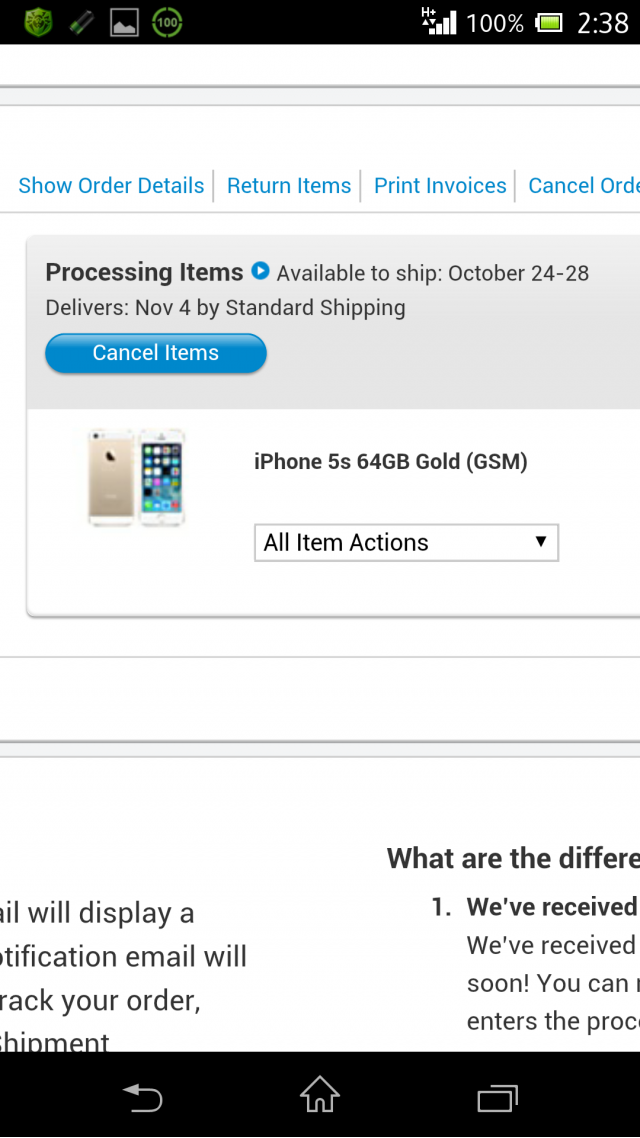Click the blue Cancel Items button
This screenshot has width=640, height=1138.
pos(155,353)
